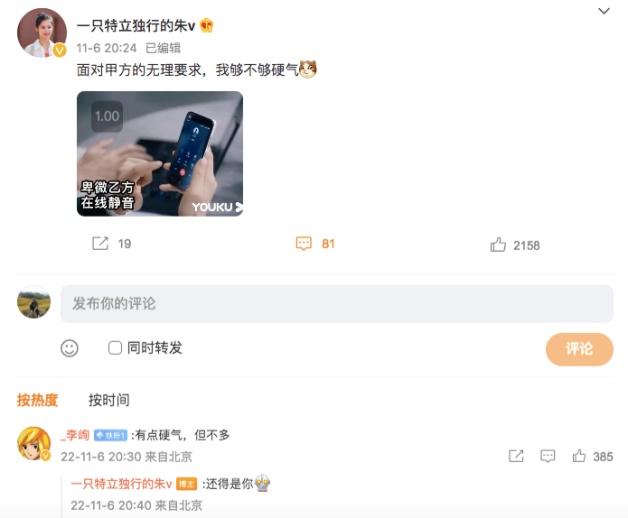
Task: Switch to the 按热度 sort tab
Action: (x=38, y=400)
